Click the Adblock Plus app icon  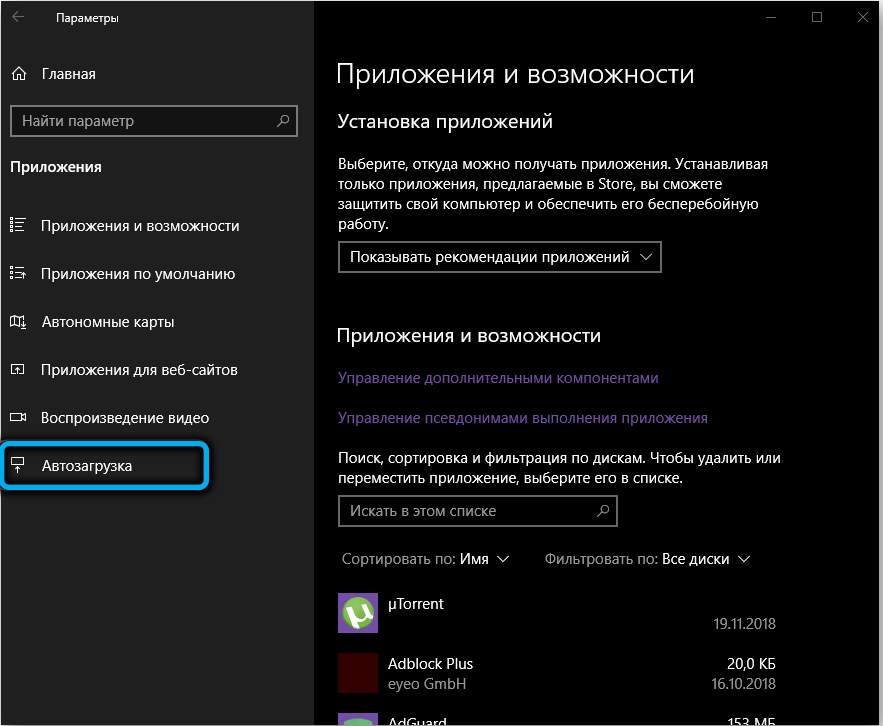[x=357, y=673]
